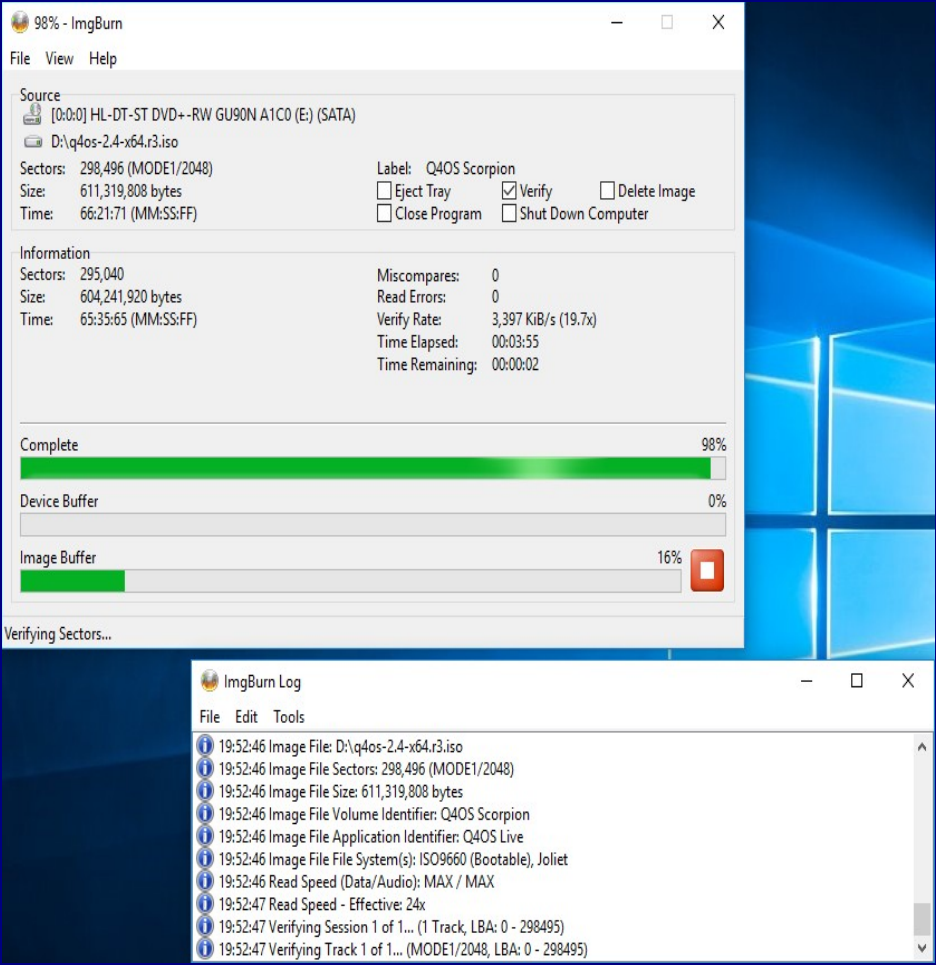
Task: Click ImgBurn title bar app icon
Action: (20, 23)
